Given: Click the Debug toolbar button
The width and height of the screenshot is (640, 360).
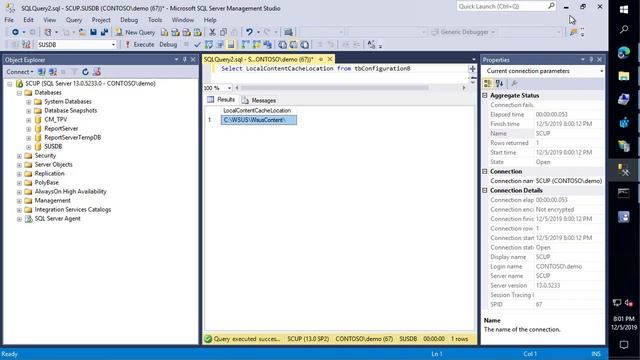Looking at the screenshot, I should (x=168, y=44).
